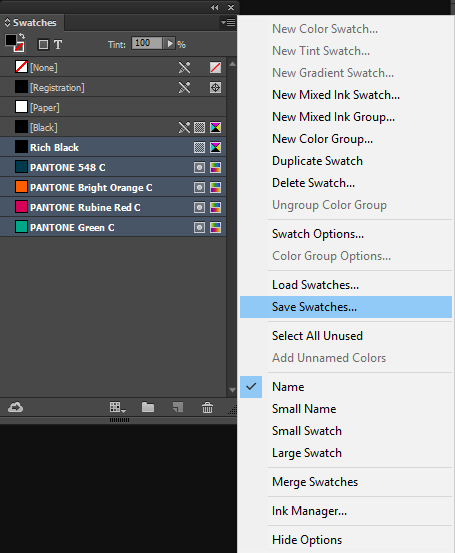This screenshot has width=455, height=553.
Task: Select PANTONE Green C swatch row
Action: 113,227
